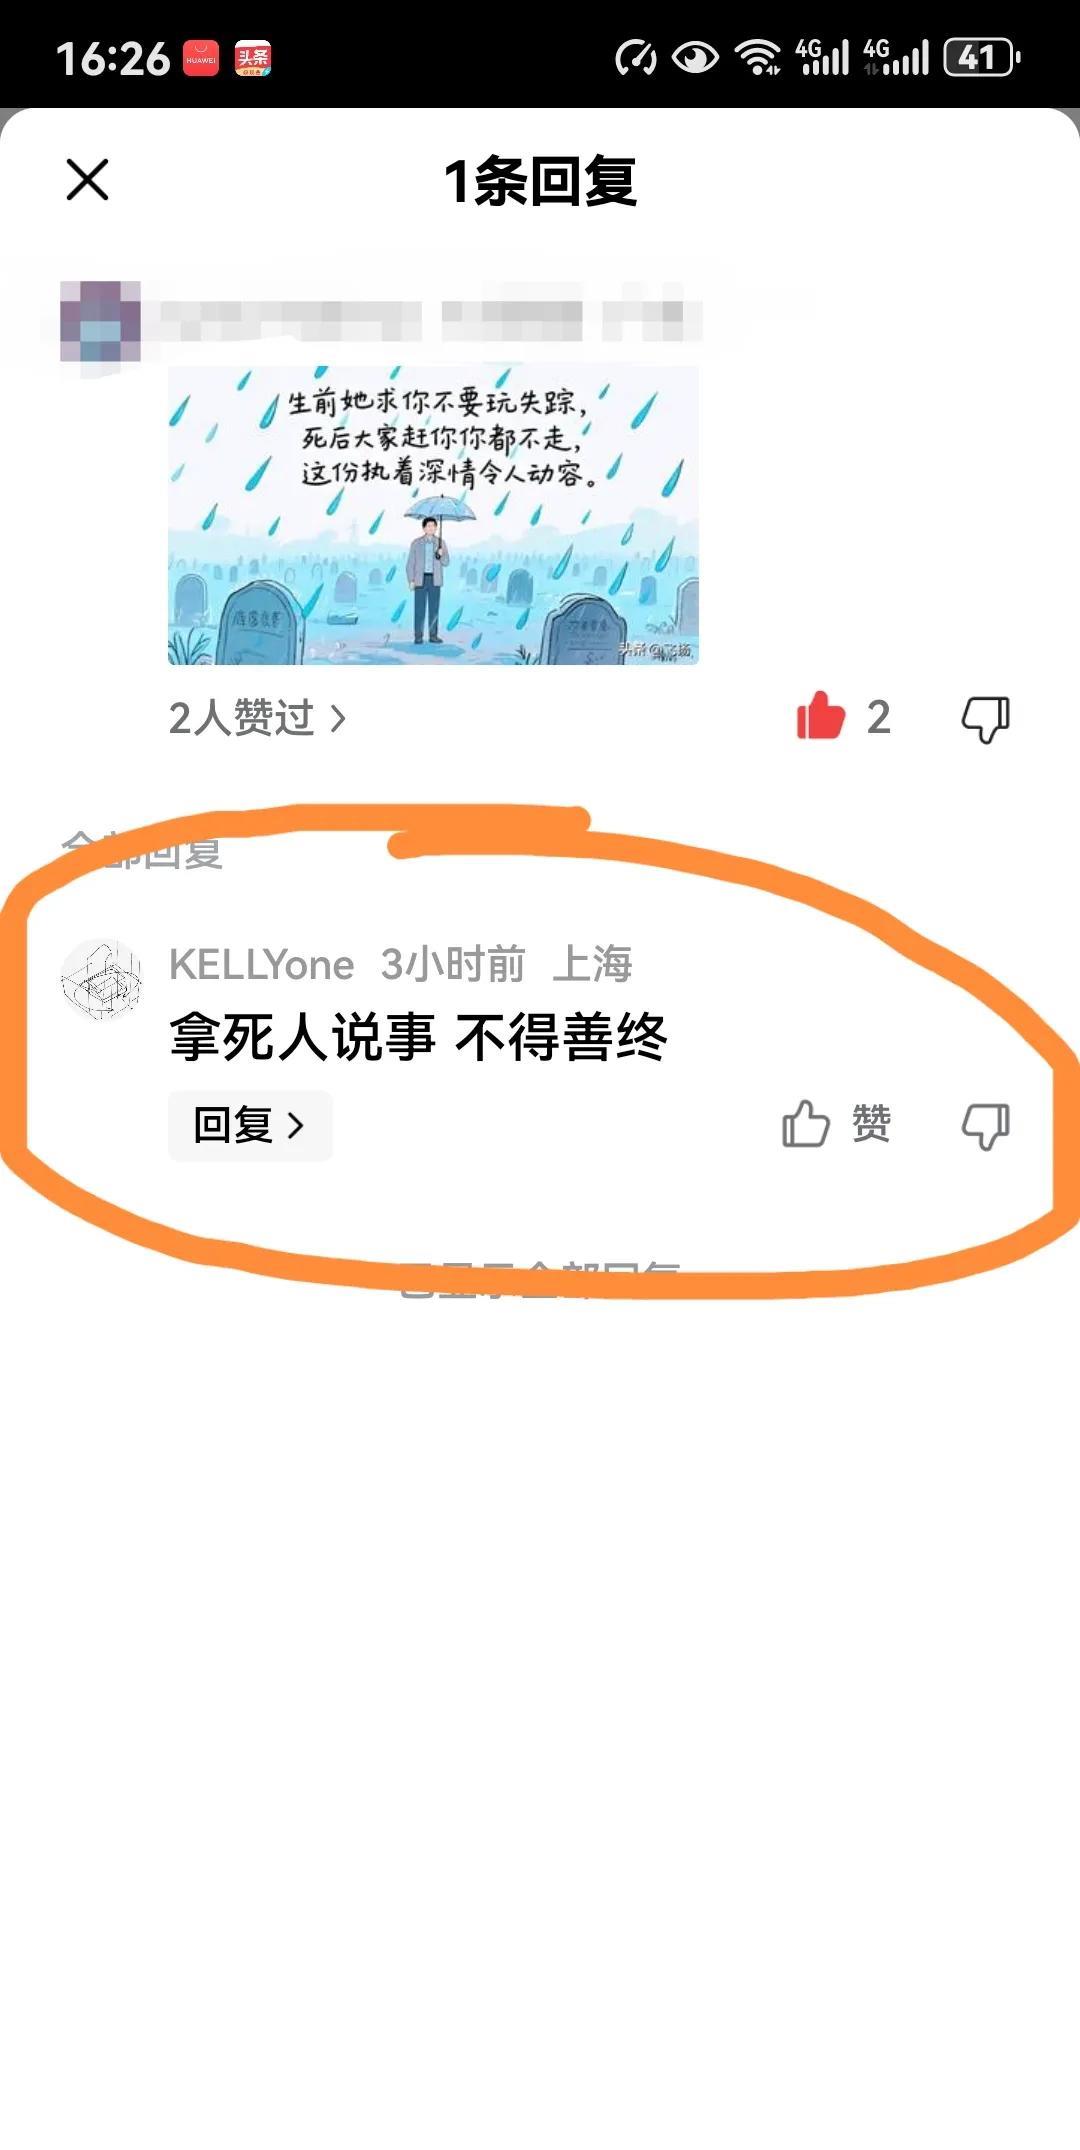Screen dimensions: 1080x2150
Task: Dislike the main comment with thumbs-down icon
Action: tap(985, 719)
